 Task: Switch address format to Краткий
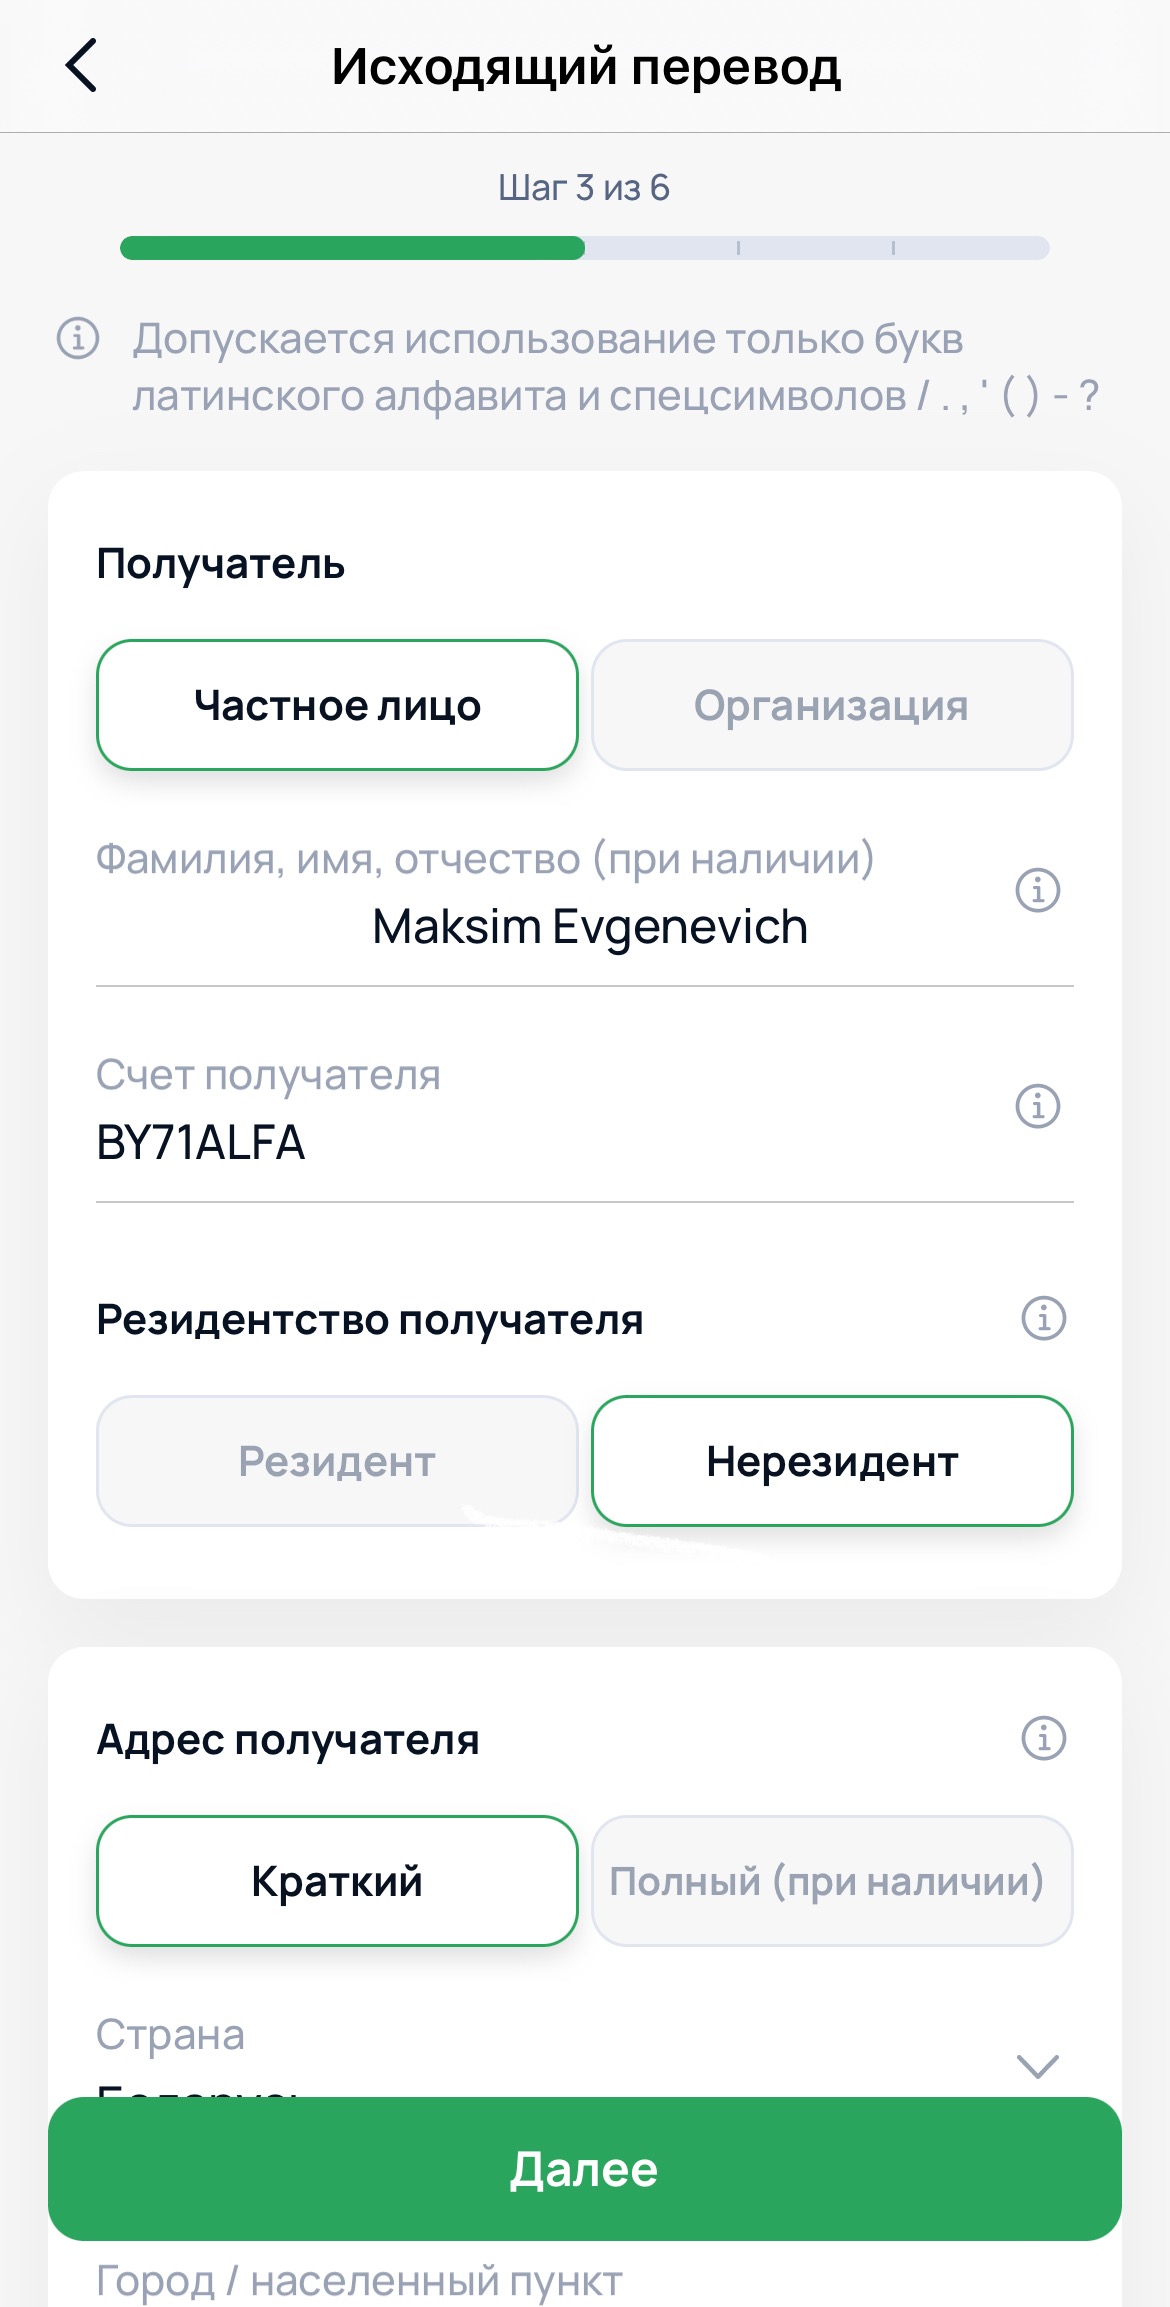coord(337,1881)
